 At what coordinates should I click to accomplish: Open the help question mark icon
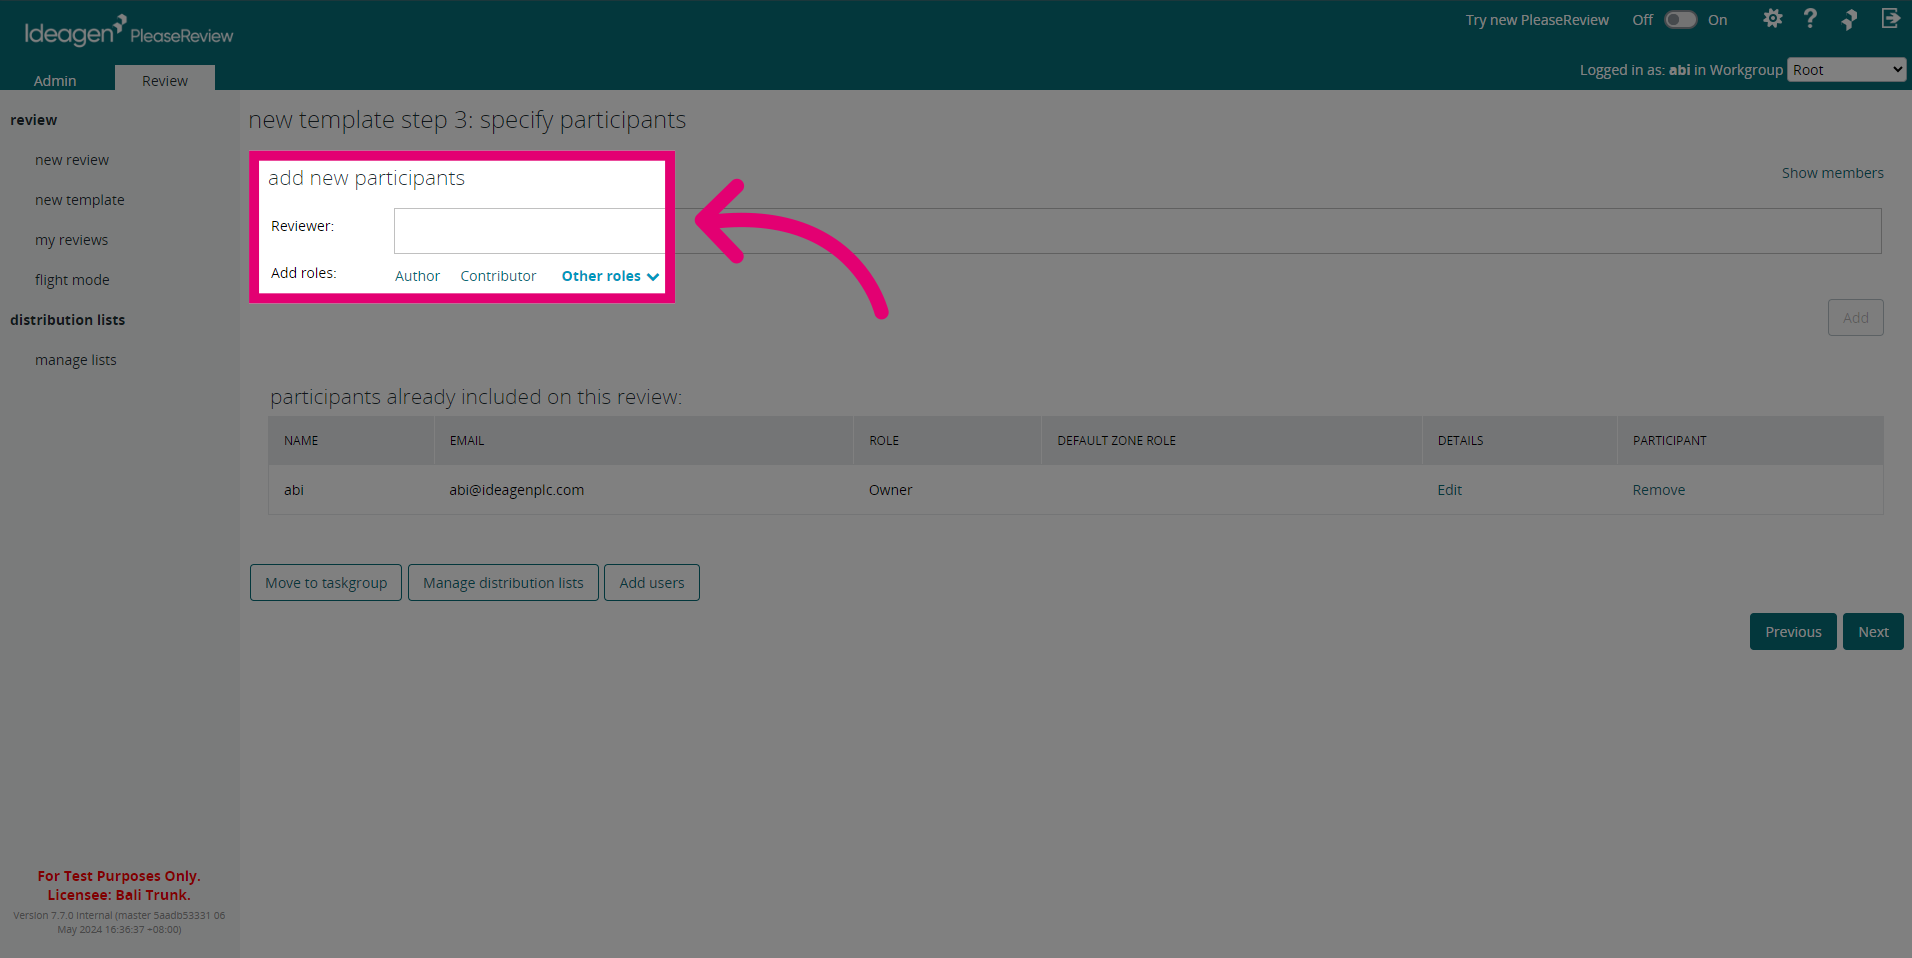pos(1810,19)
